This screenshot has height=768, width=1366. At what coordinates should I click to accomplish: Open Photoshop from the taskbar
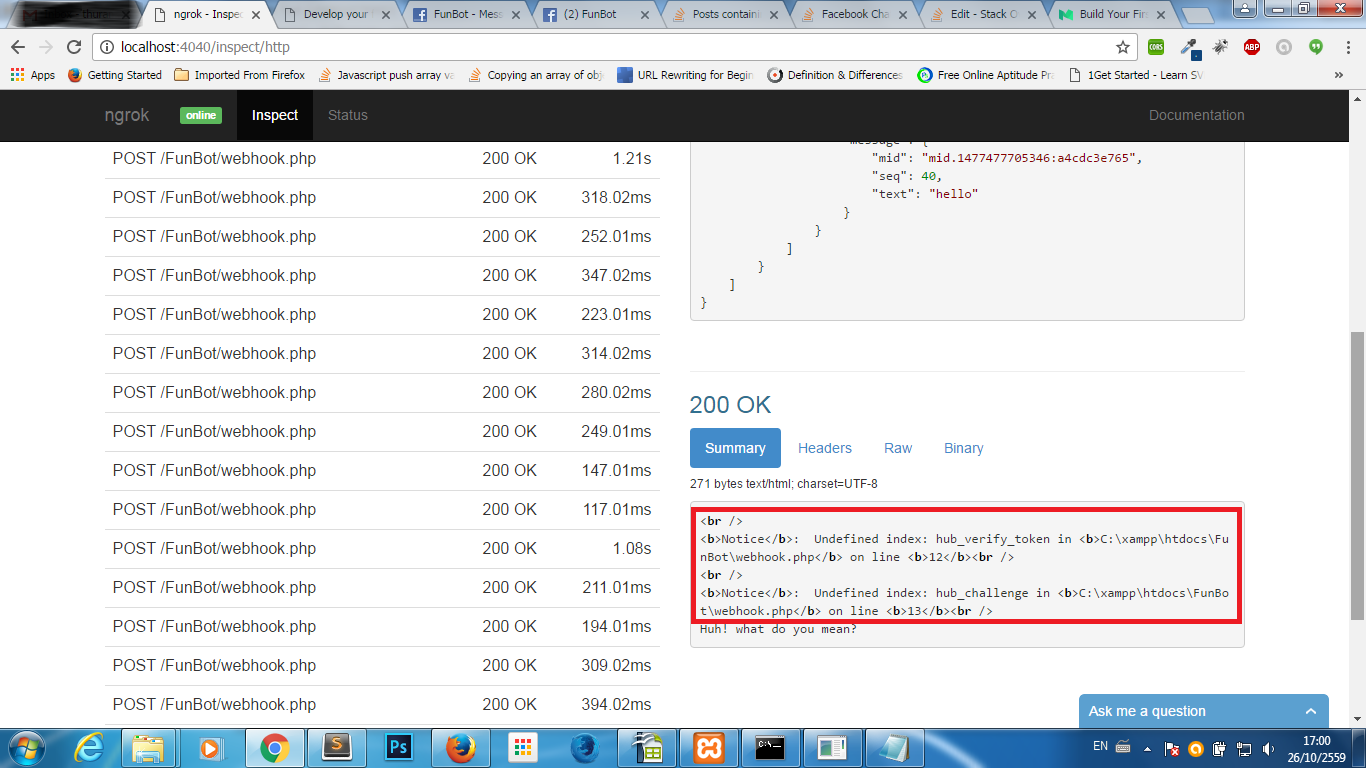399,747
